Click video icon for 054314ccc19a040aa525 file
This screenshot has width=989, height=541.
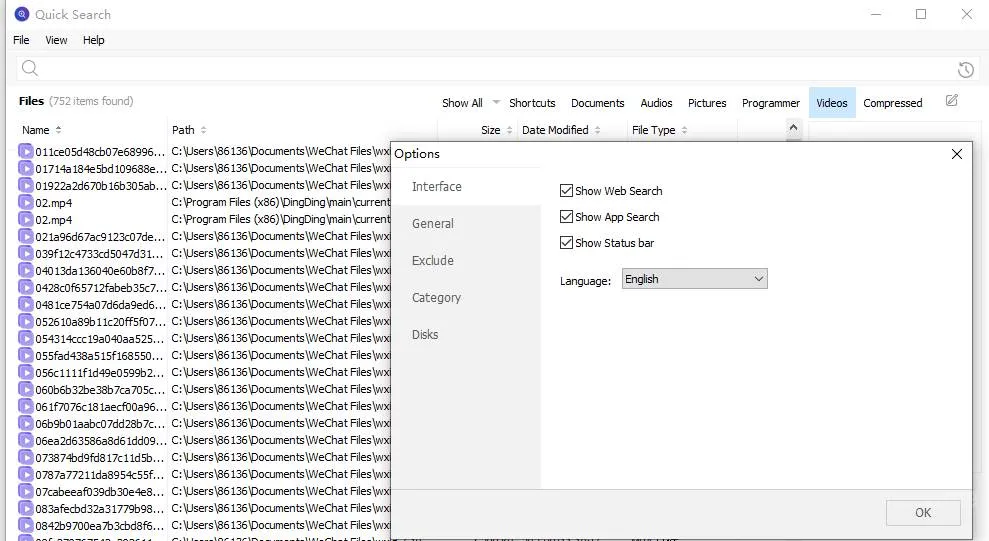coord(25,339)
